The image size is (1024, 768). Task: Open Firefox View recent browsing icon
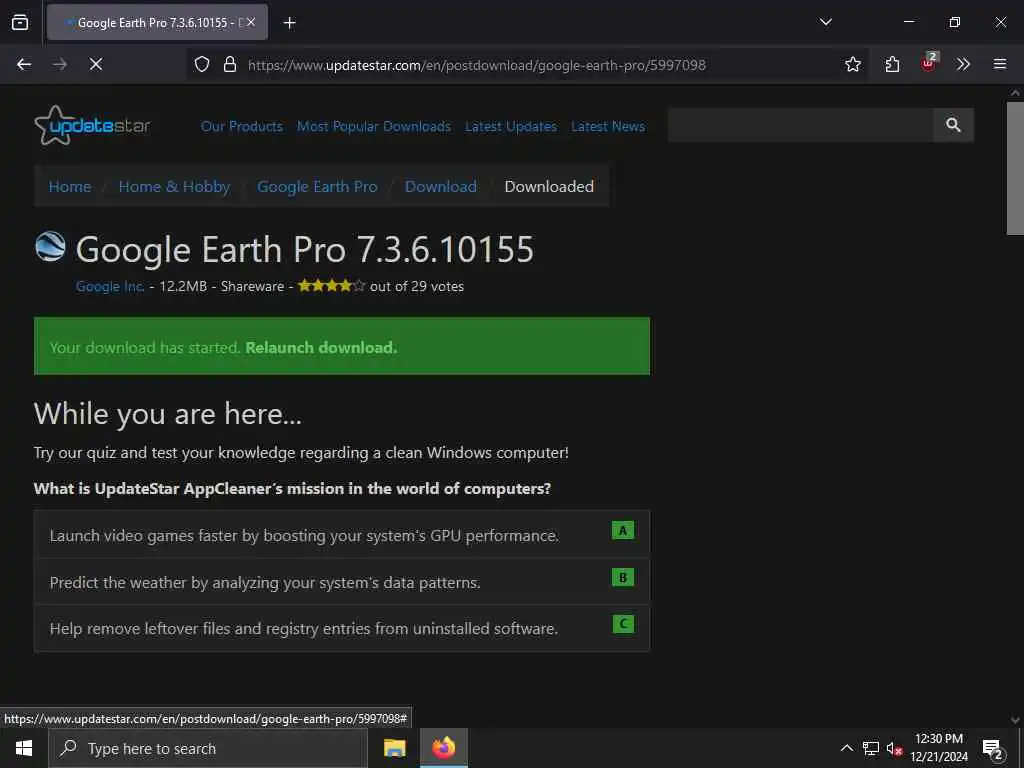pyautogui.click(x=20, y=22)
